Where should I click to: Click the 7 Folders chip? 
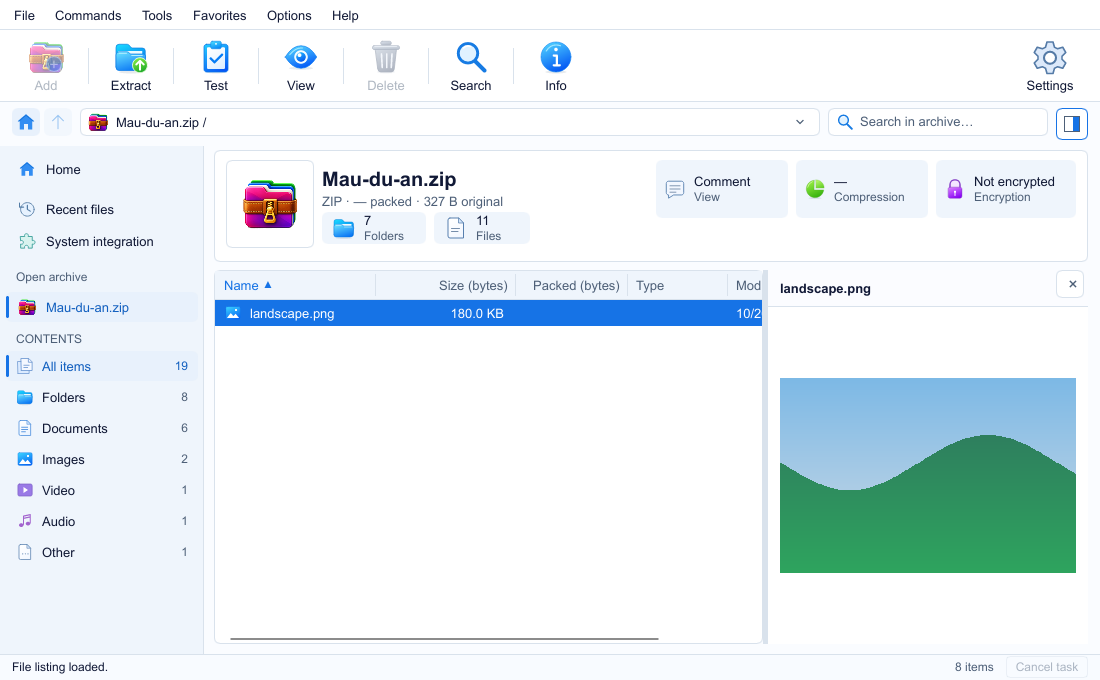[x=374, y=228]
